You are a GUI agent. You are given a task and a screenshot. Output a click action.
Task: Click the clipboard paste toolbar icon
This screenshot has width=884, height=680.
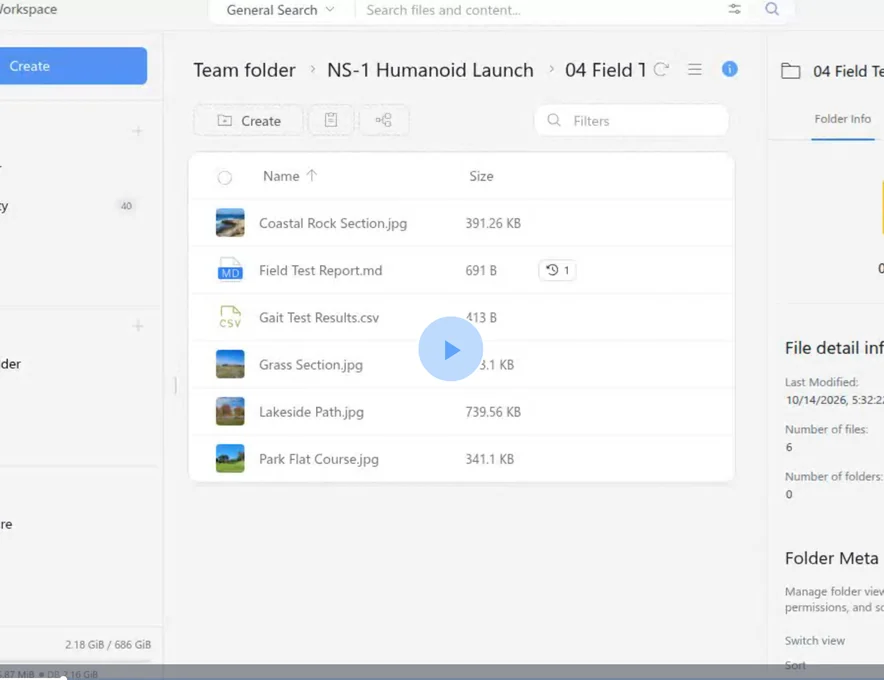click(x=331, y=120)
